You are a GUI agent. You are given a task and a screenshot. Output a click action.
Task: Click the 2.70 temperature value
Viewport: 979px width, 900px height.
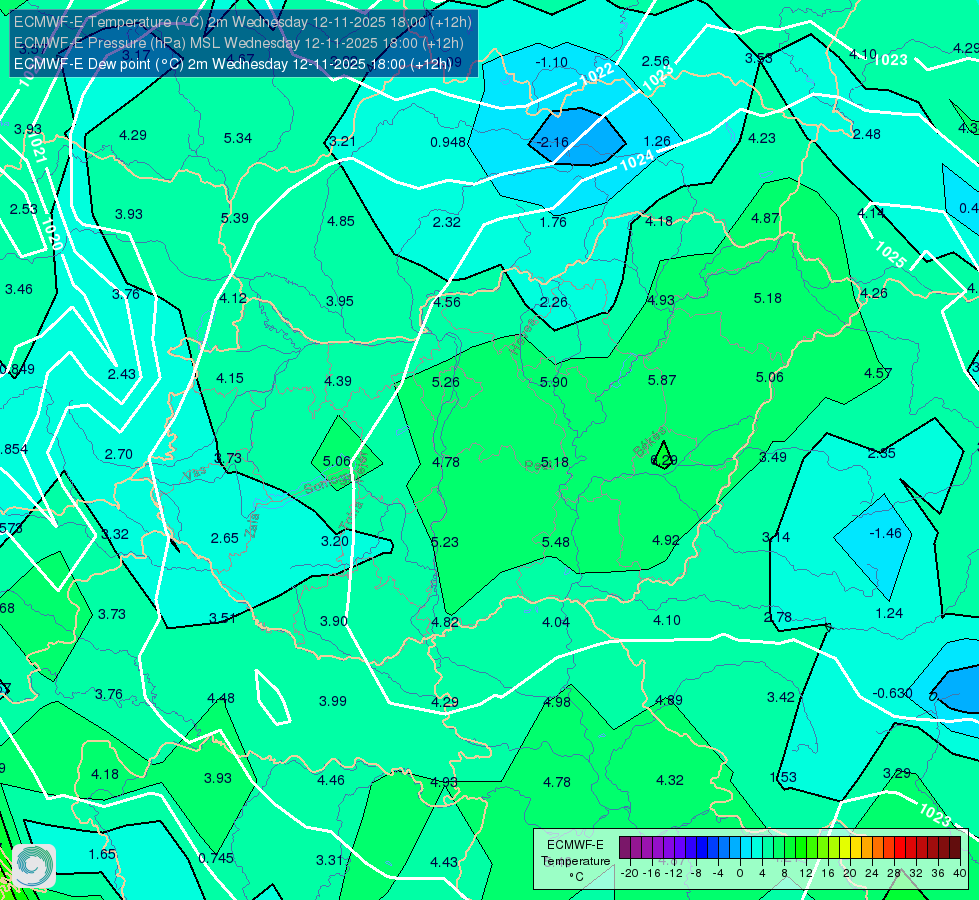tap(119, 454)
